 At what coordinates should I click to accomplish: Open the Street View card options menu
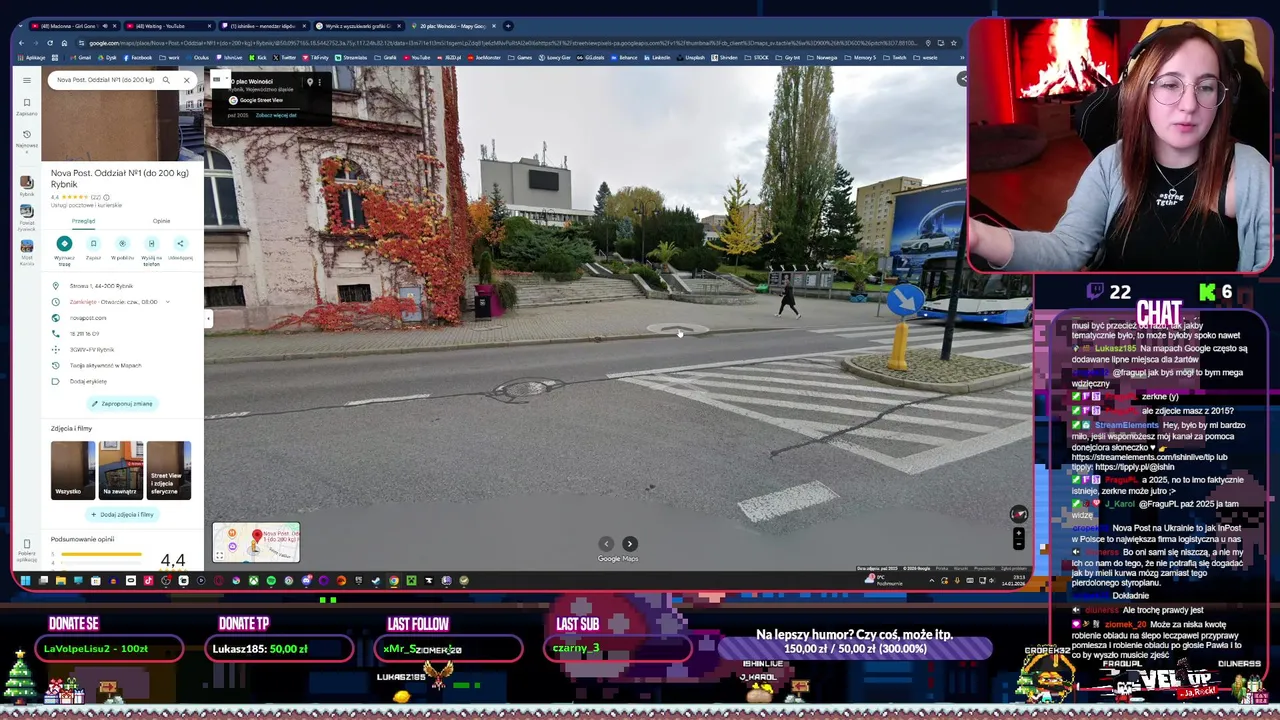point(319,82)
